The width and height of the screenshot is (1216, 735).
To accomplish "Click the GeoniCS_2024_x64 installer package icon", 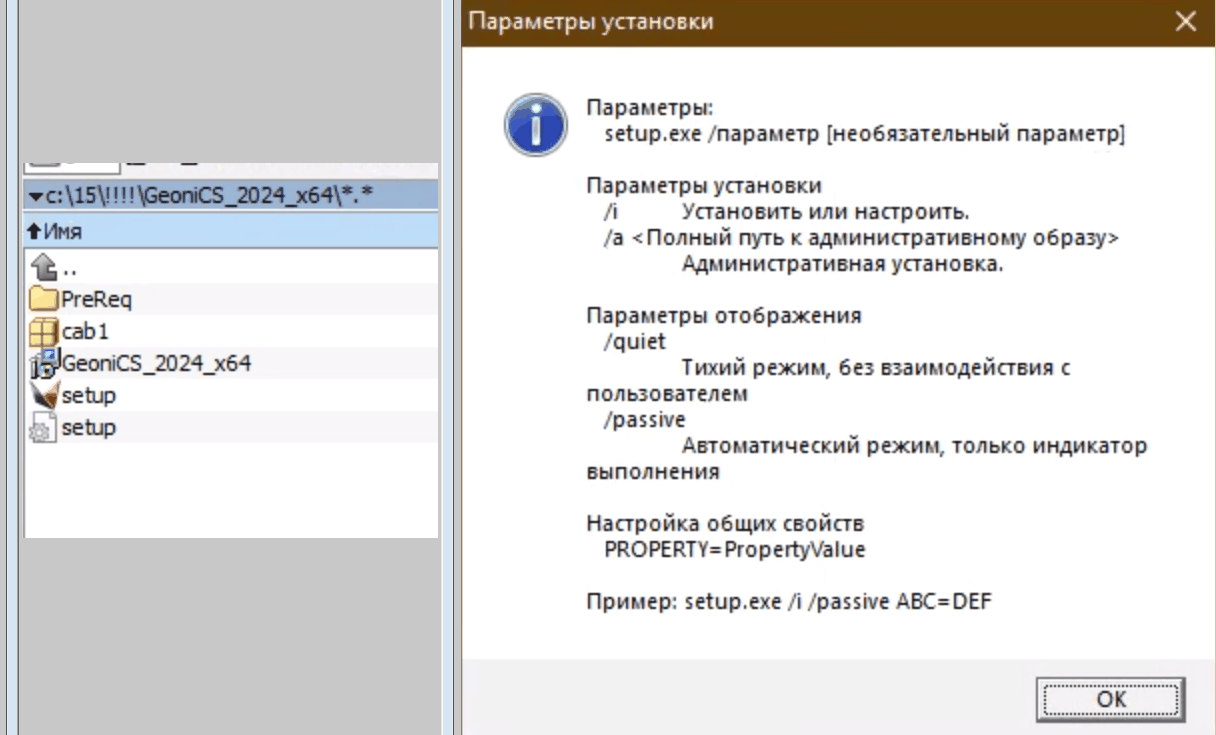I will [45, 364].
